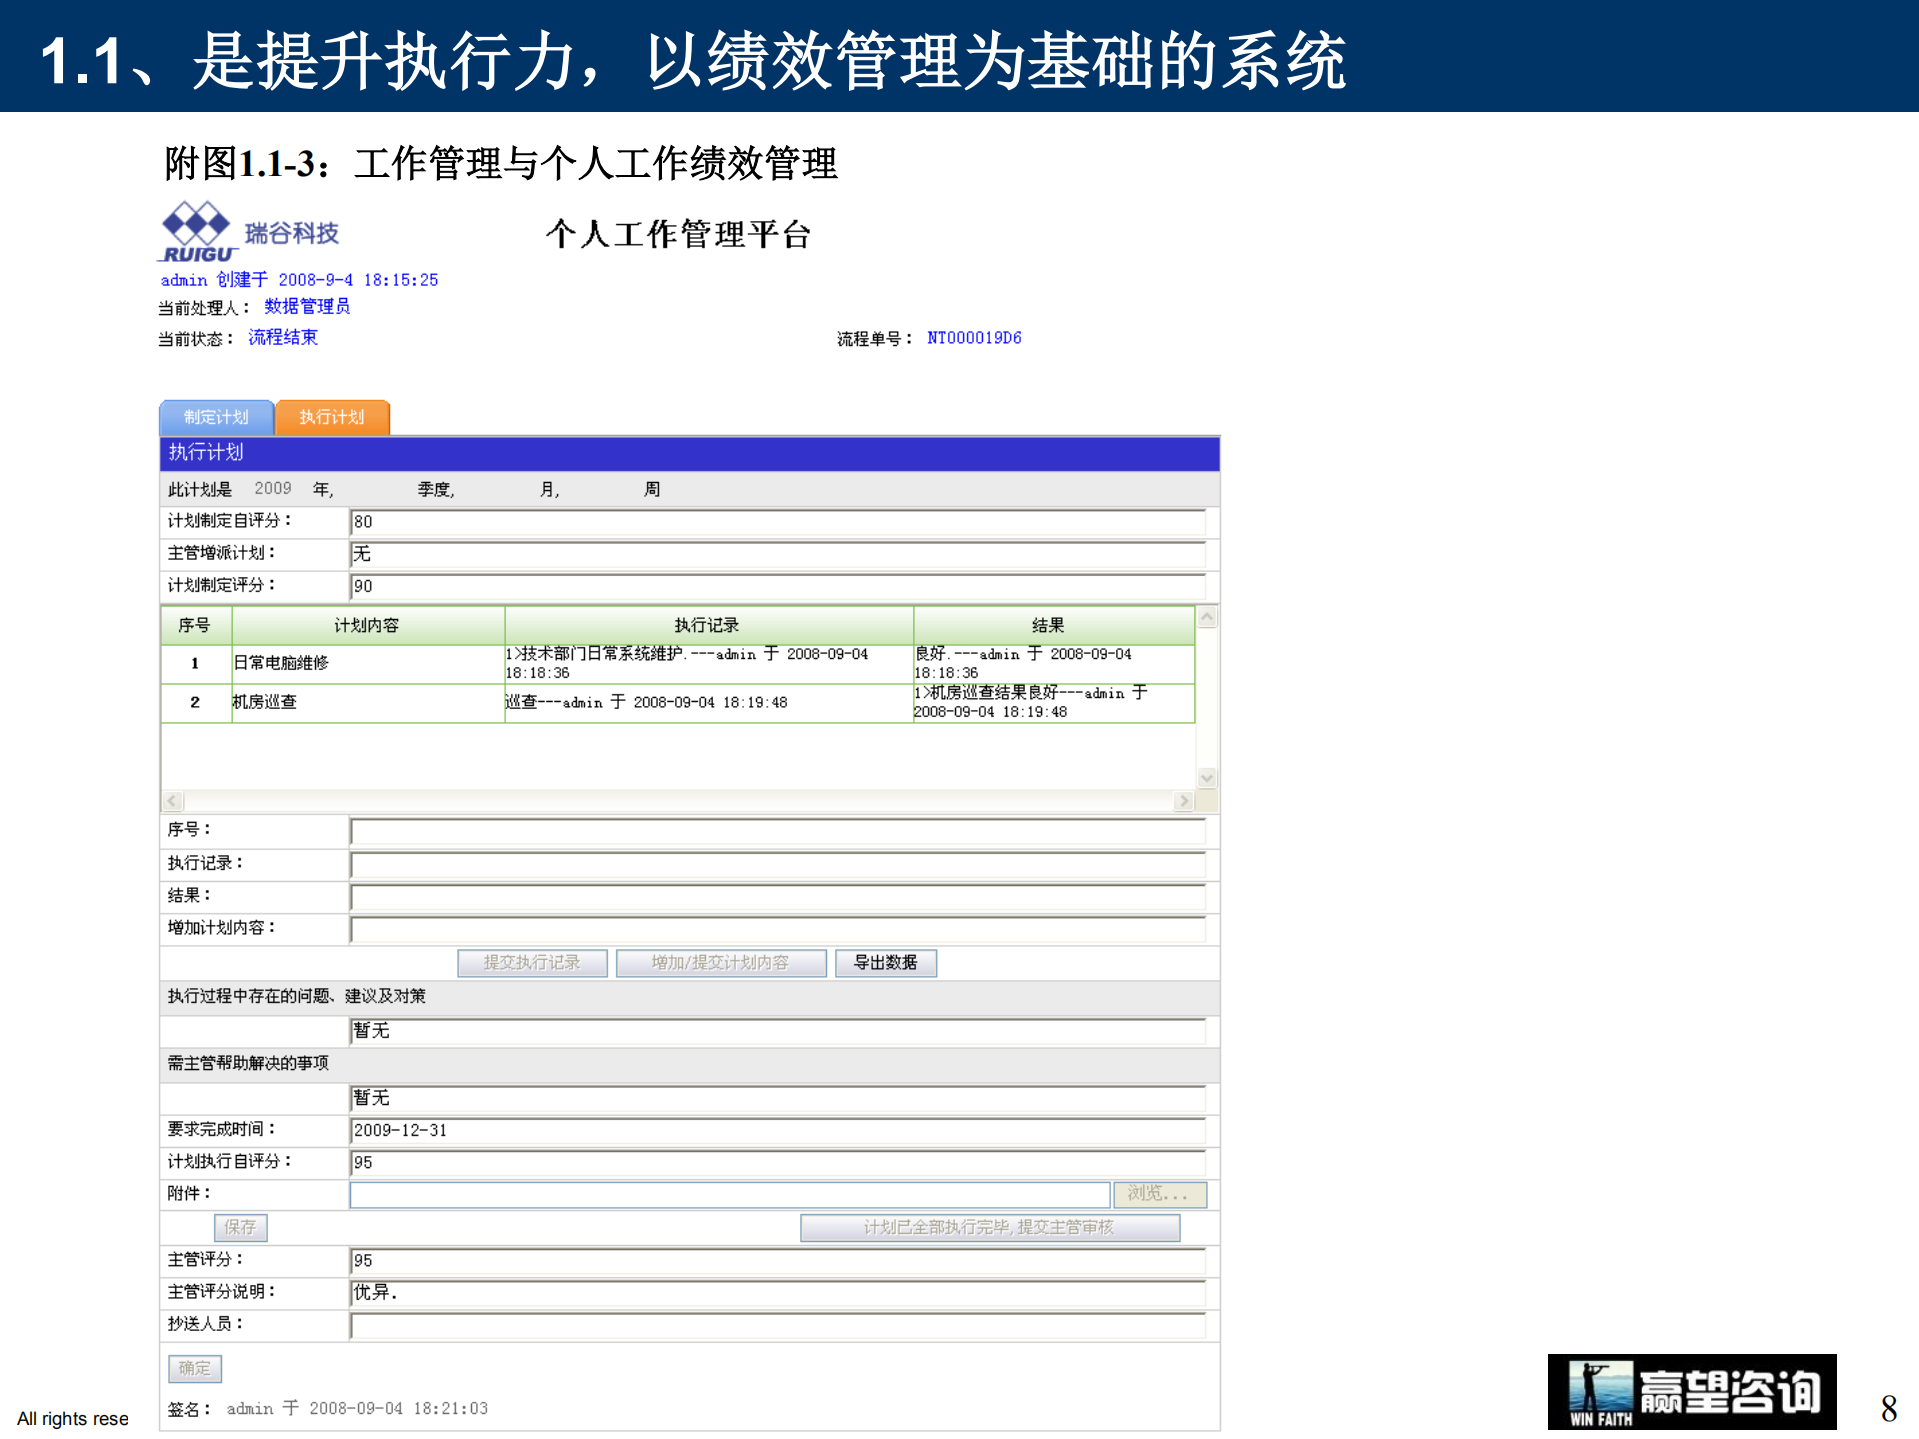The height and width of the screenshot is (1439, 1919).
Task: Open flow number NT000019D6
Action: tap(973, 337)
